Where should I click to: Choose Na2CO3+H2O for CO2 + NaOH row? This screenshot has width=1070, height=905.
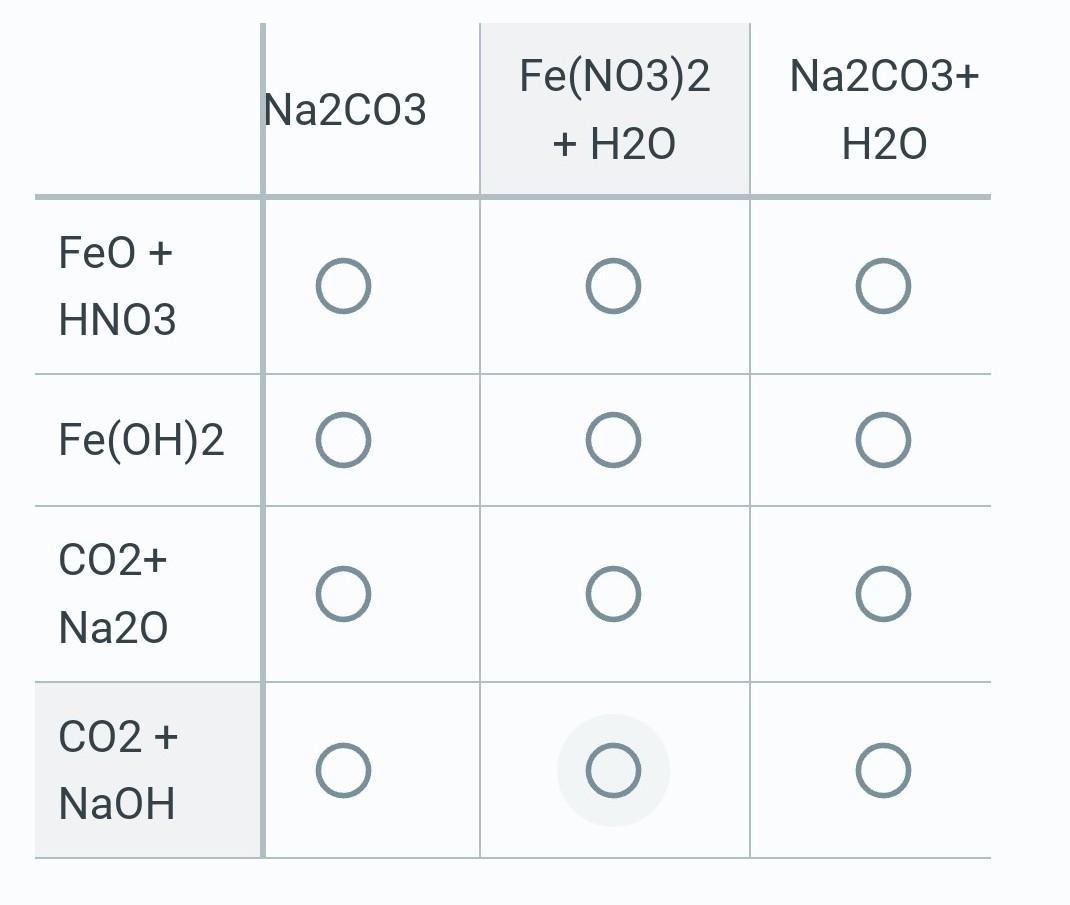[883, 771]
